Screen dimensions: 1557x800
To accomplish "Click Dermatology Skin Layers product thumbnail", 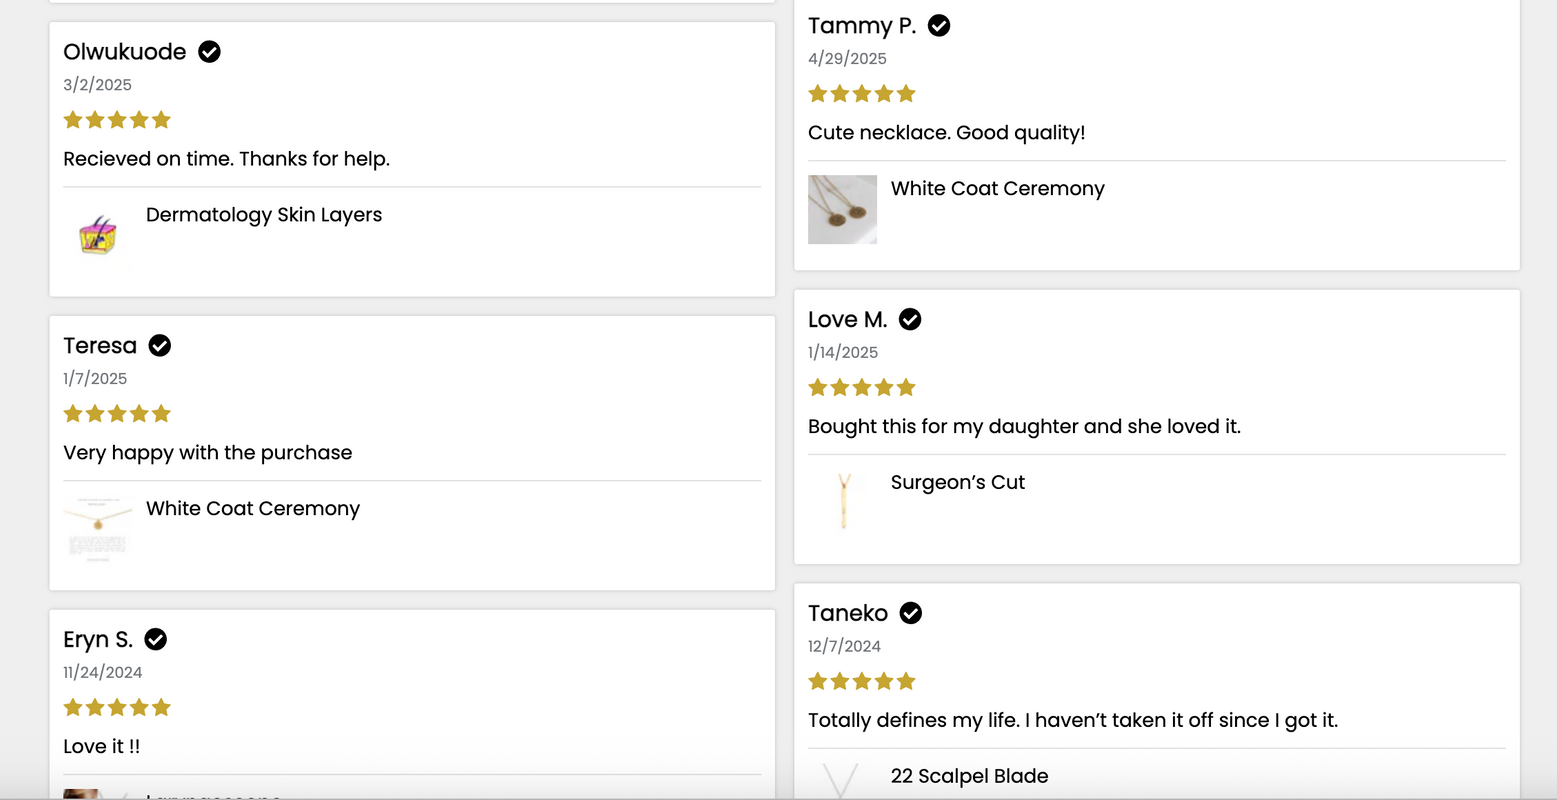I will [x=98, y=236].
